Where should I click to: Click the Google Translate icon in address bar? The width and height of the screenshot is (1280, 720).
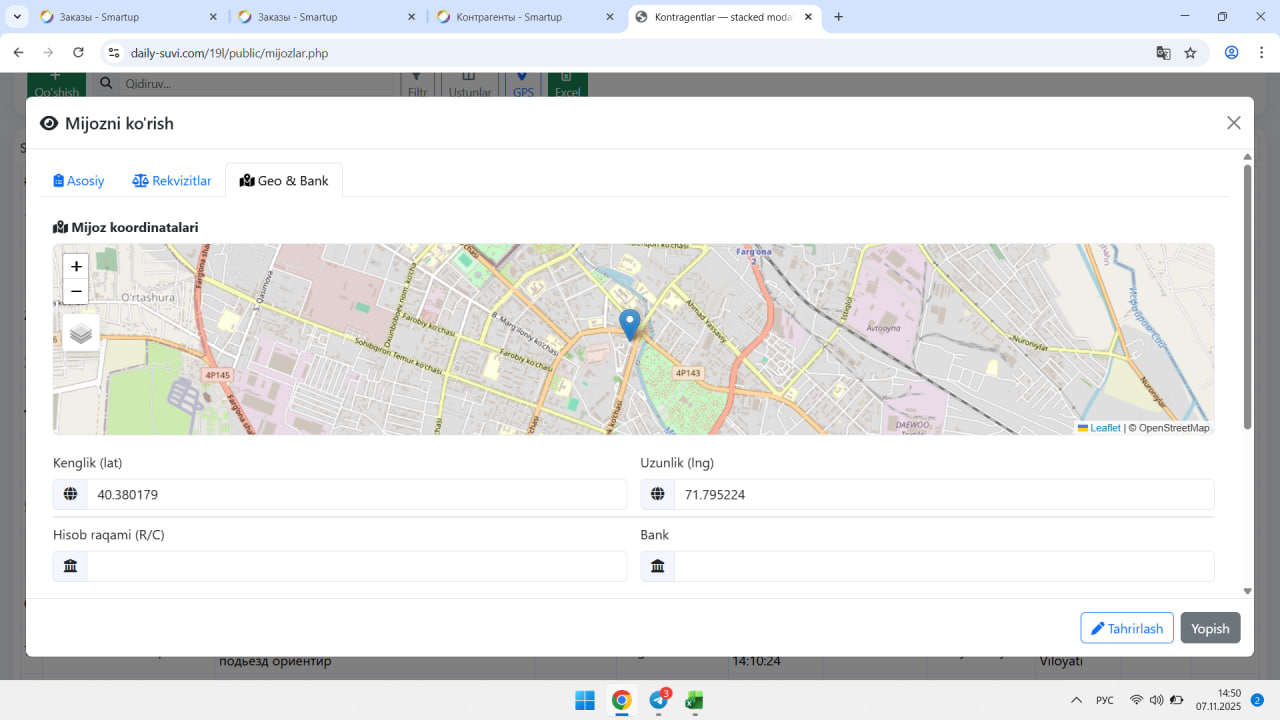point(1163,53)
